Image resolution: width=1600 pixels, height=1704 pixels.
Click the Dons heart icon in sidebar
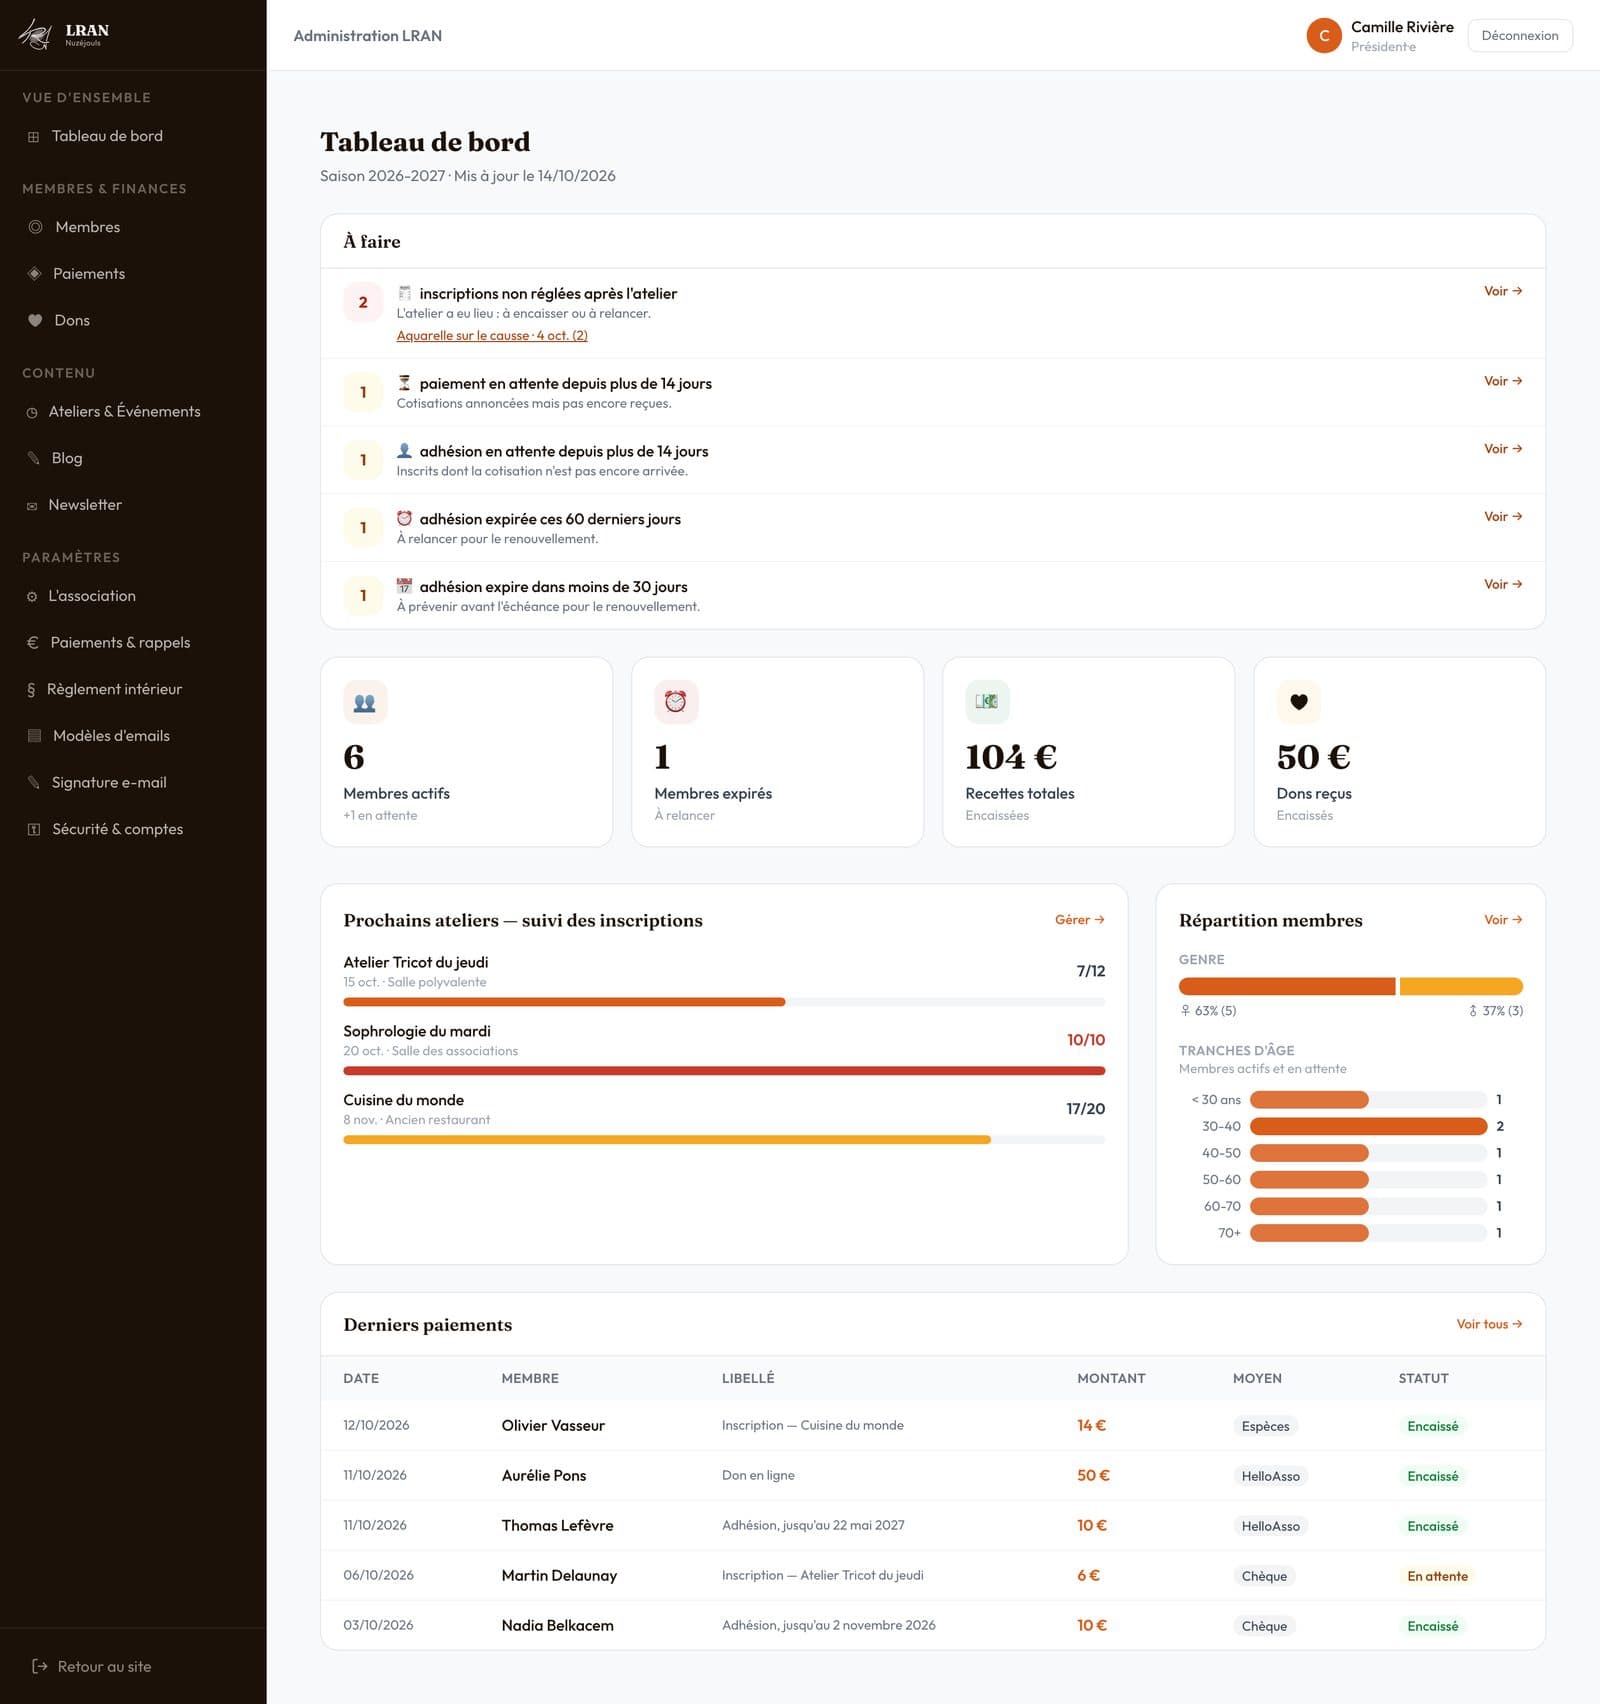pos(35,321)
